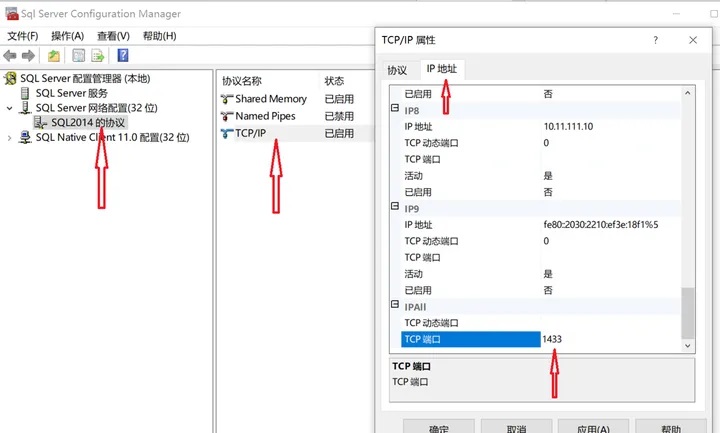Click the Show/Hide console tree toolbar icon
The width and height of the screenshot is (720, 433).
point(79,56)
